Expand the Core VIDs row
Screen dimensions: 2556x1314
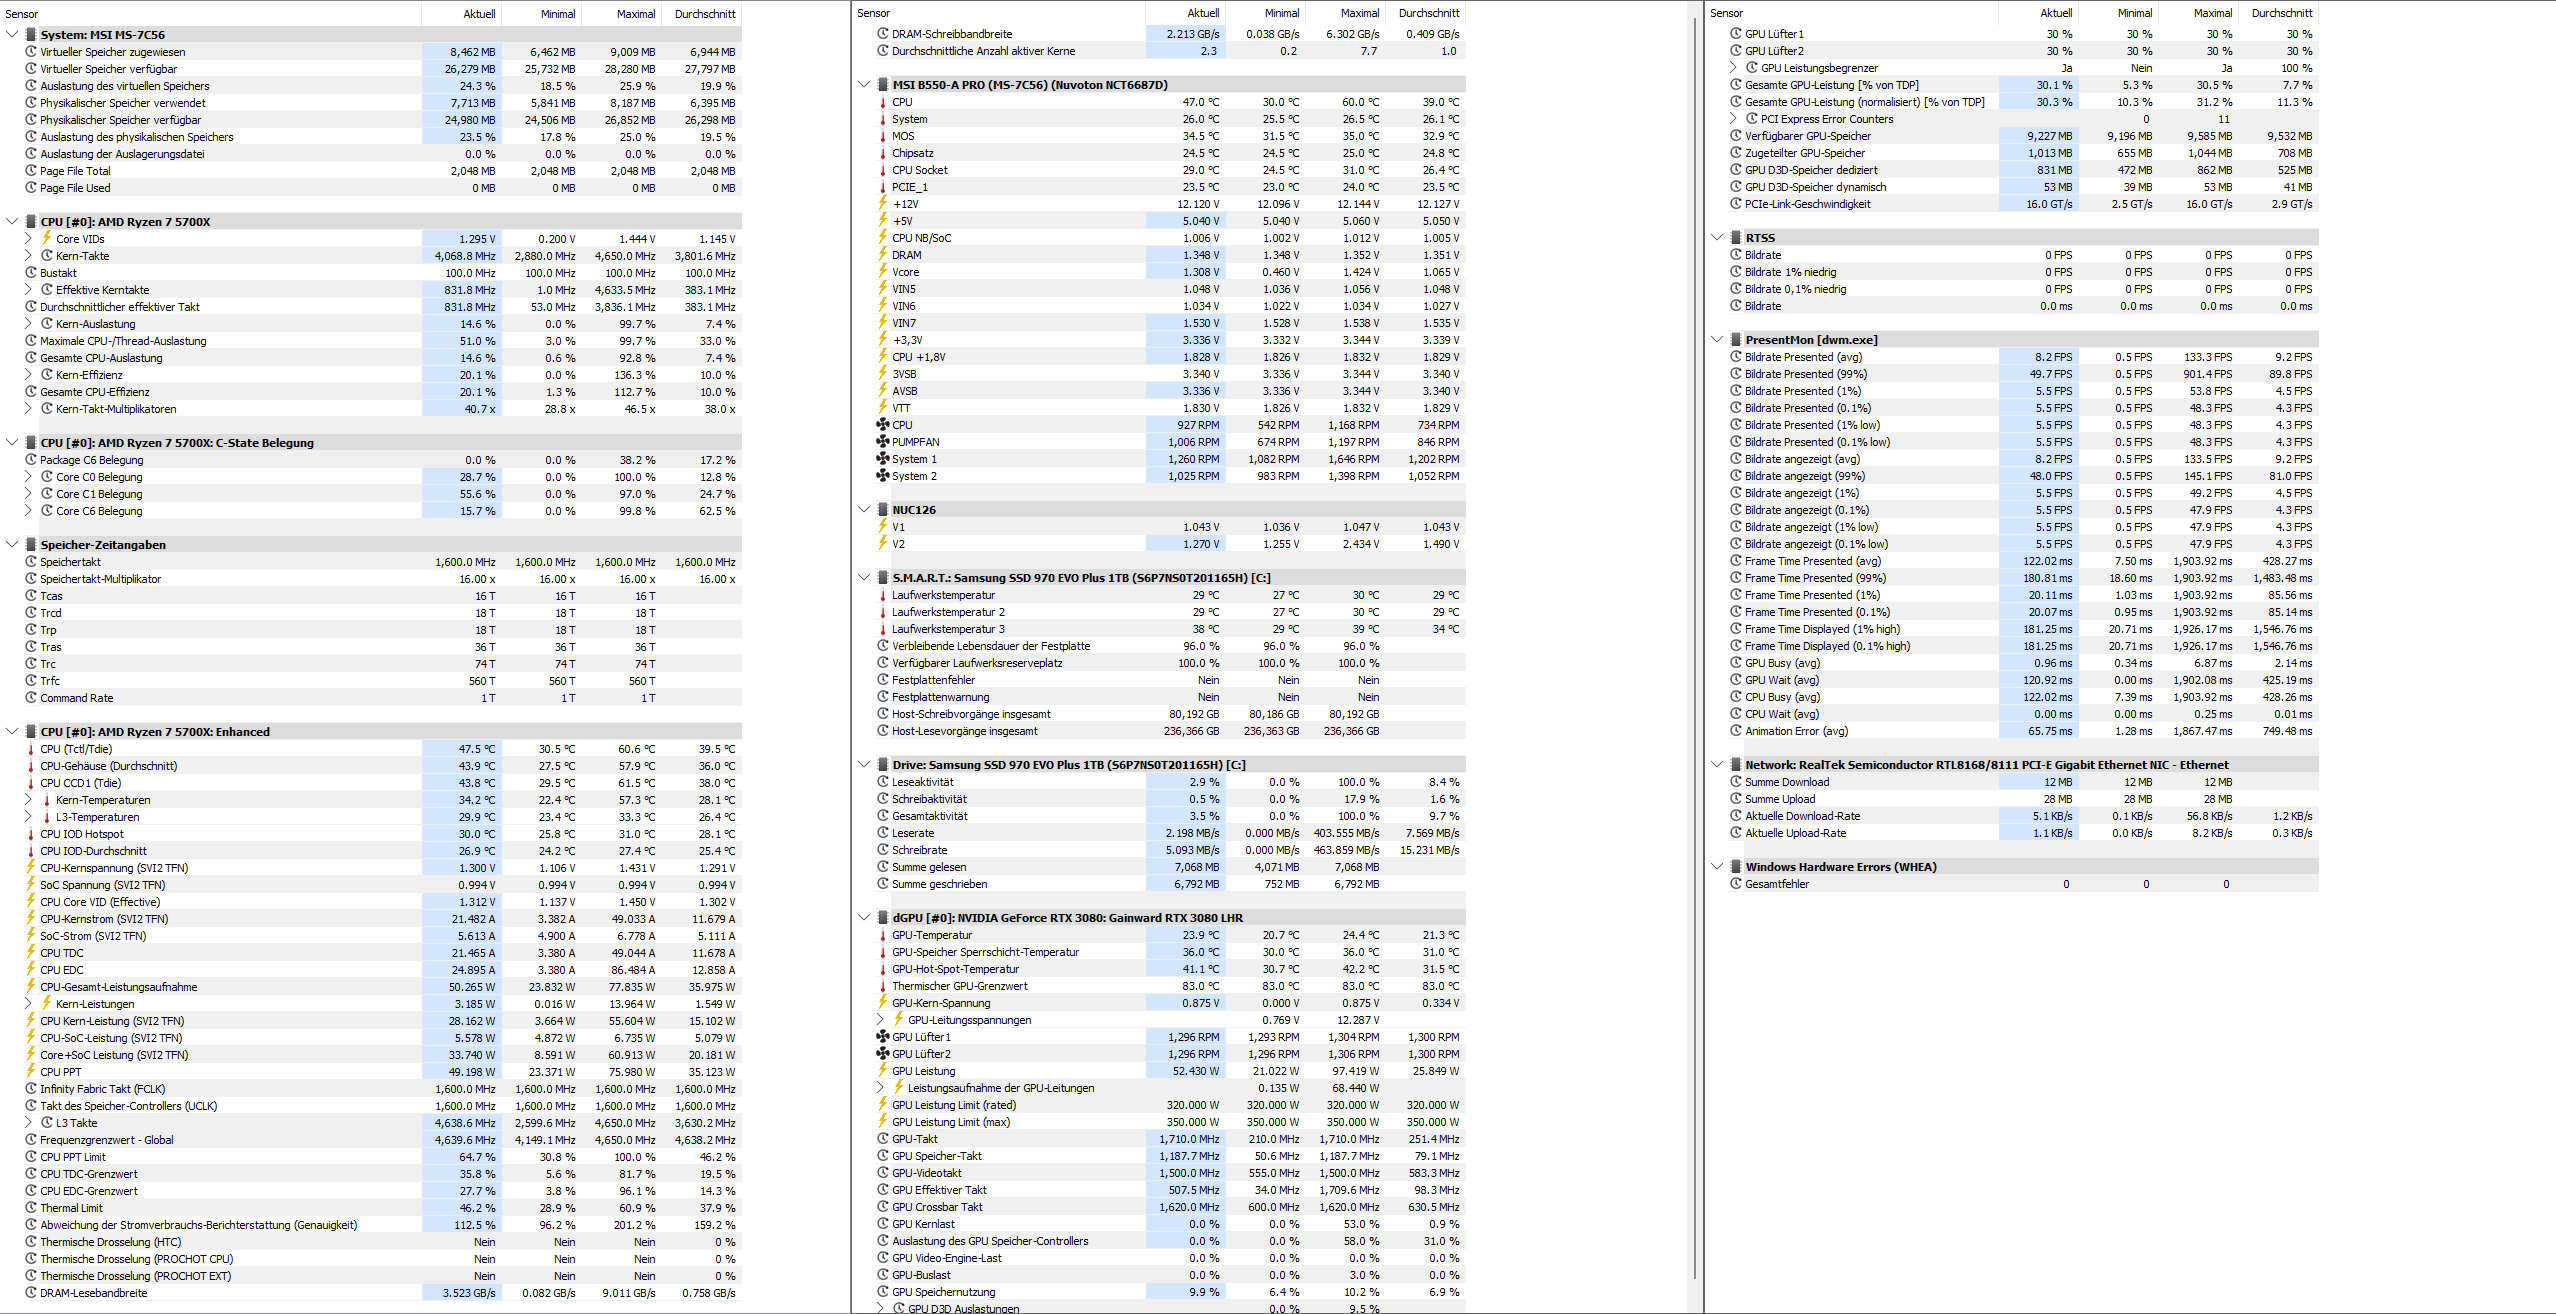click(28, 239)
